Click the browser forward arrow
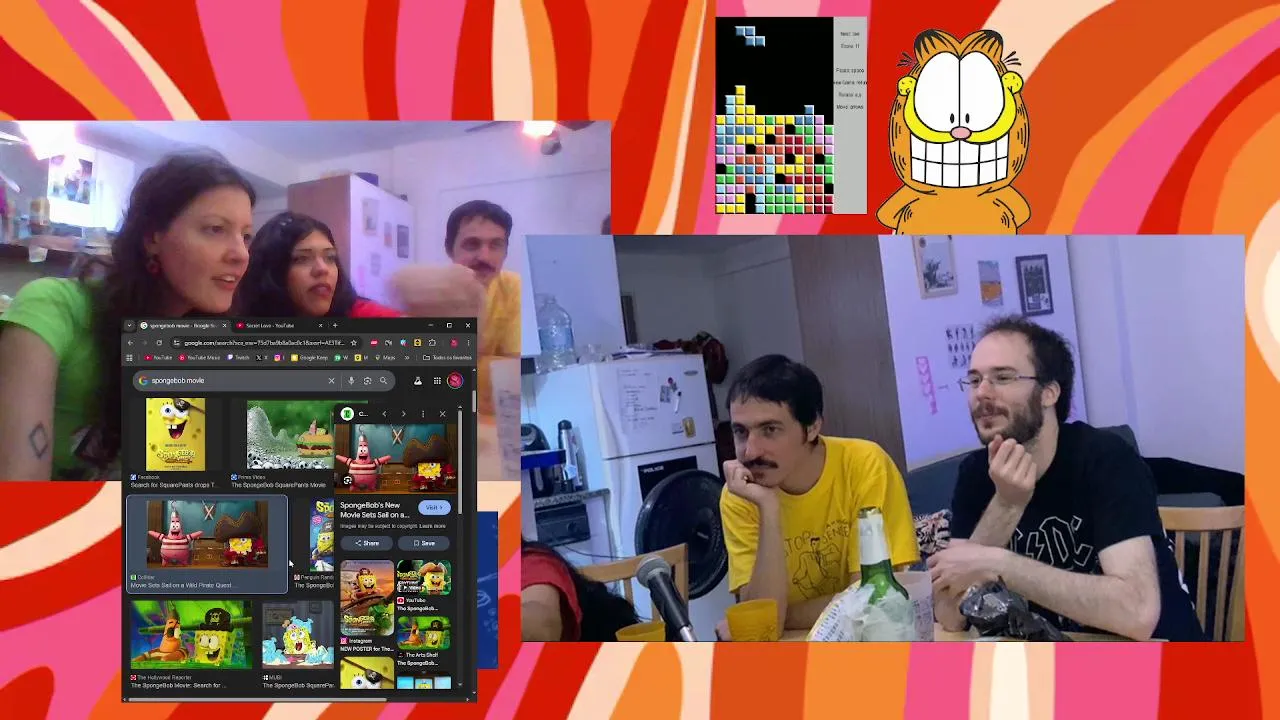Image resolution: width=1280 pixels, height=720 pixels. coord(145,343)
